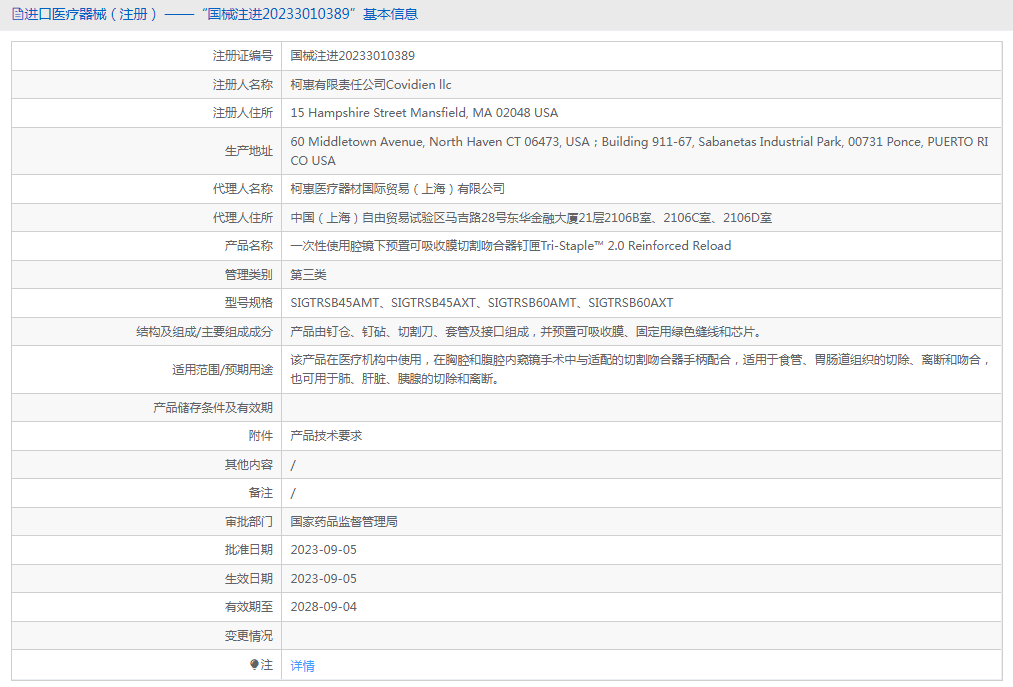Select approval date 2023-09-05 in 批准日期 row
The height and width of the screenshot is (687, 1013).
pos(324,550)
